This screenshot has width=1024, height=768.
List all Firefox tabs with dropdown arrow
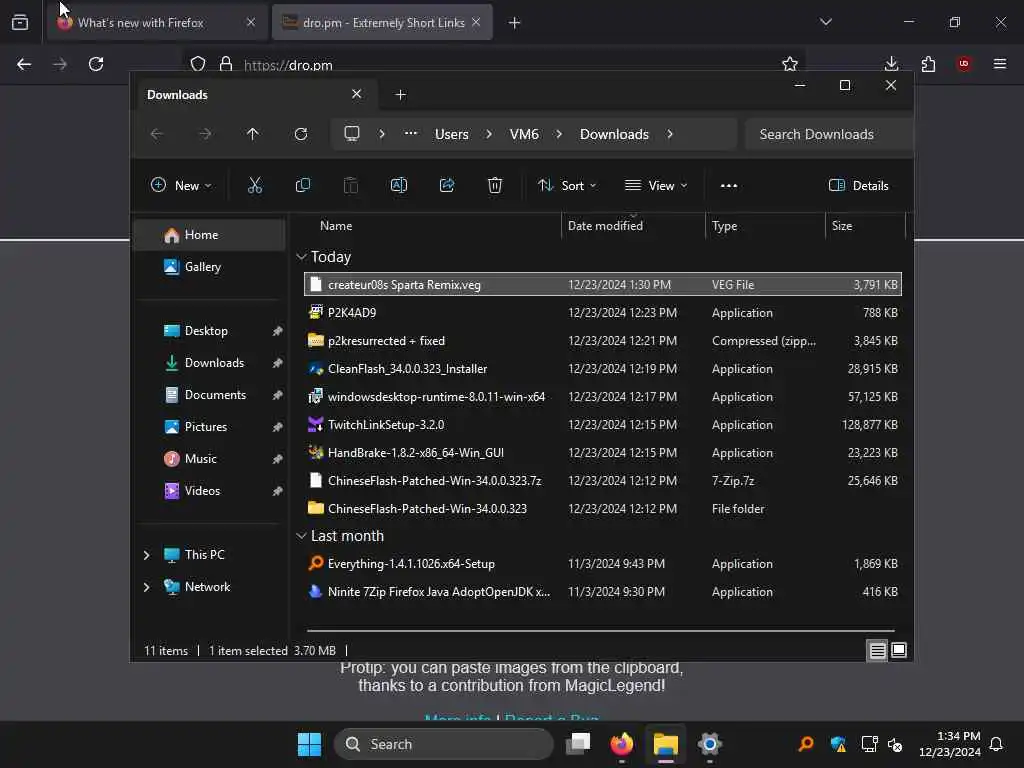(x=826, y=22)
